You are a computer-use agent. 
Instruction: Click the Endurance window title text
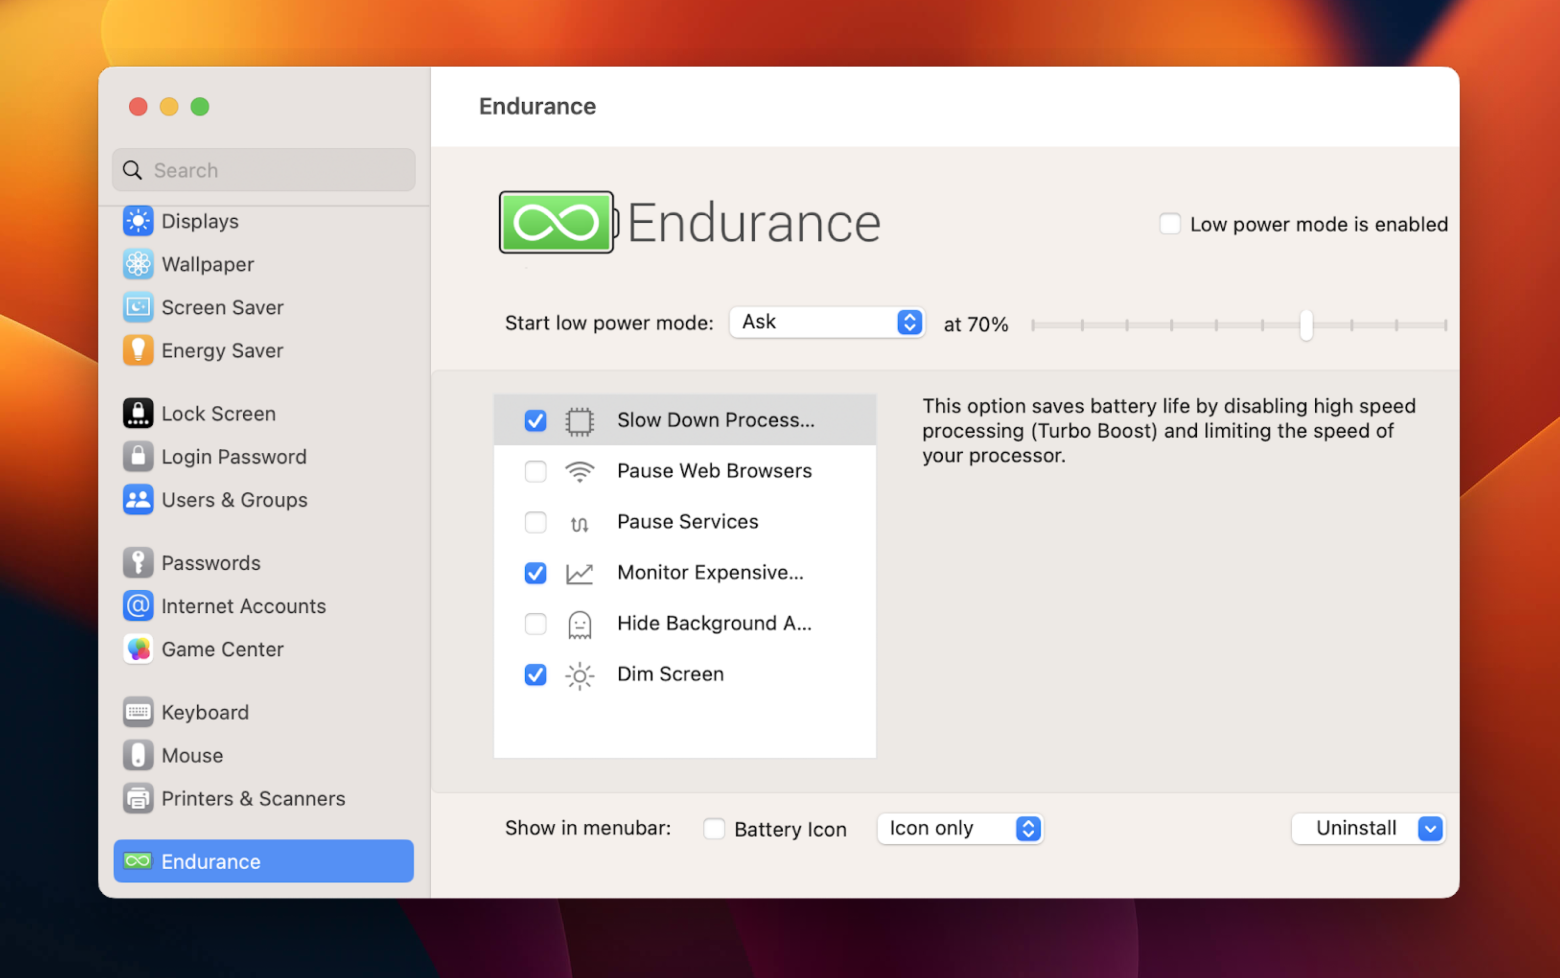click(537, 106)
